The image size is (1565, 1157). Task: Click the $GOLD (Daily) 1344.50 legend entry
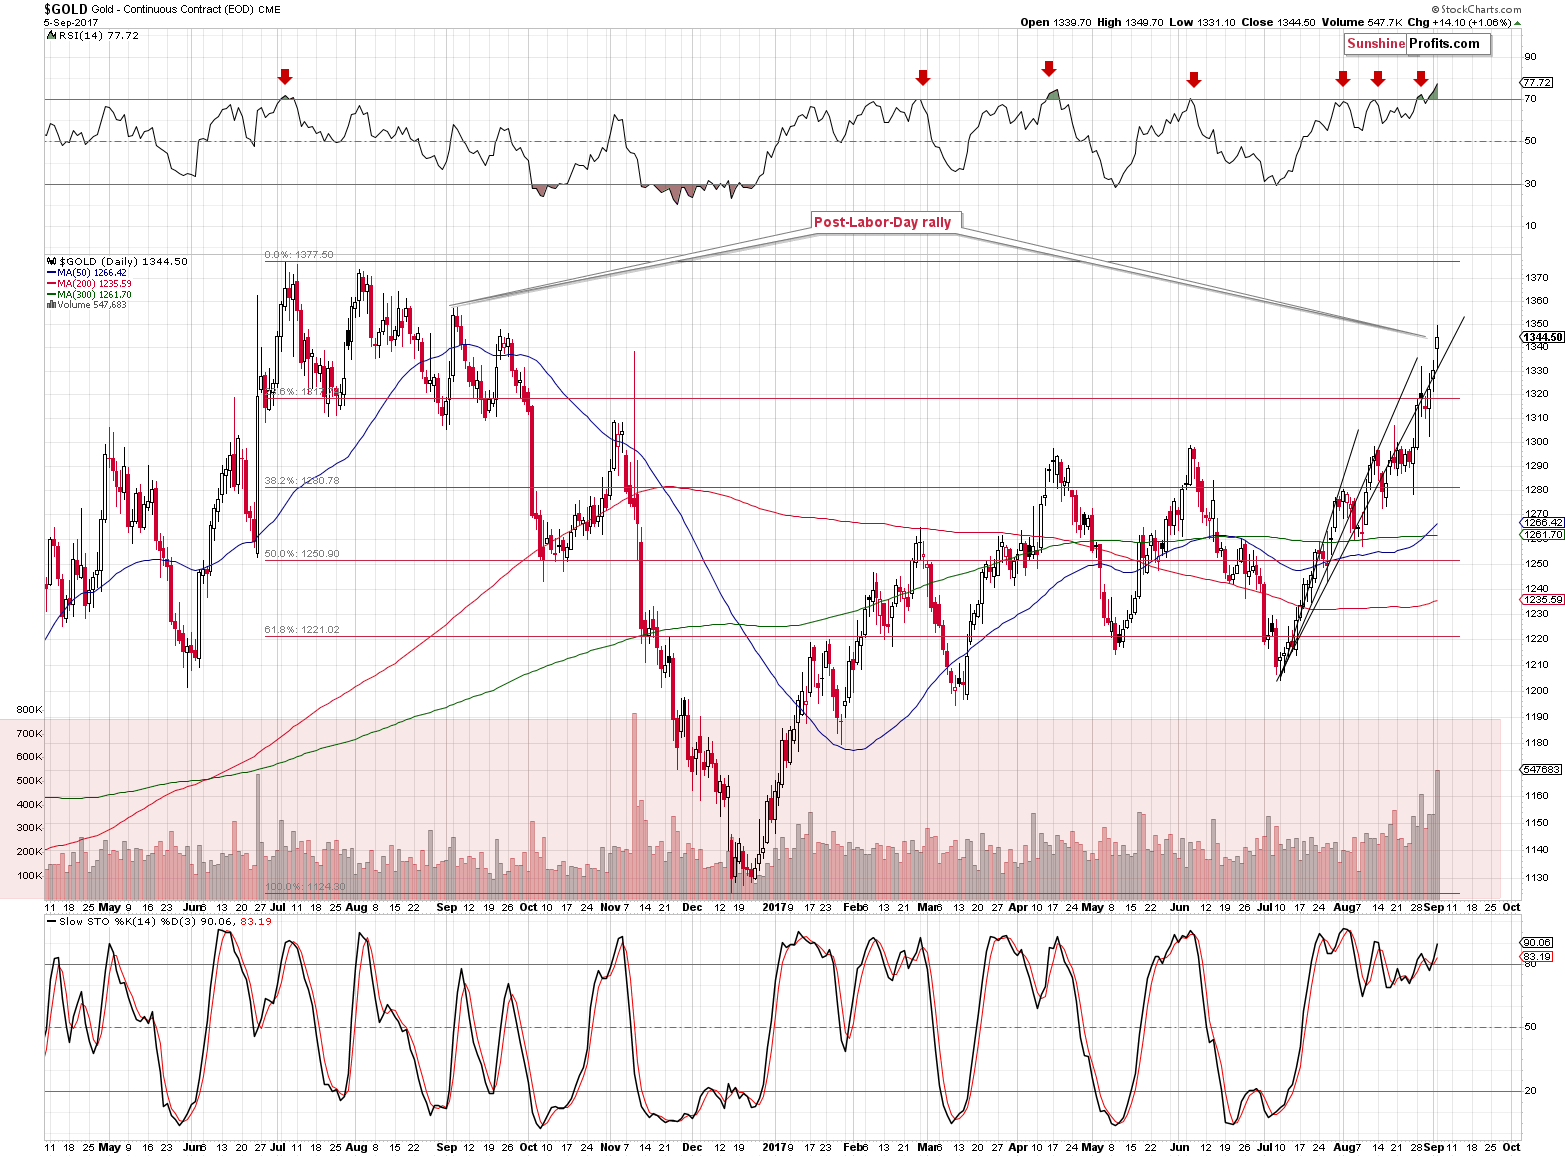[x=123, y=261]
